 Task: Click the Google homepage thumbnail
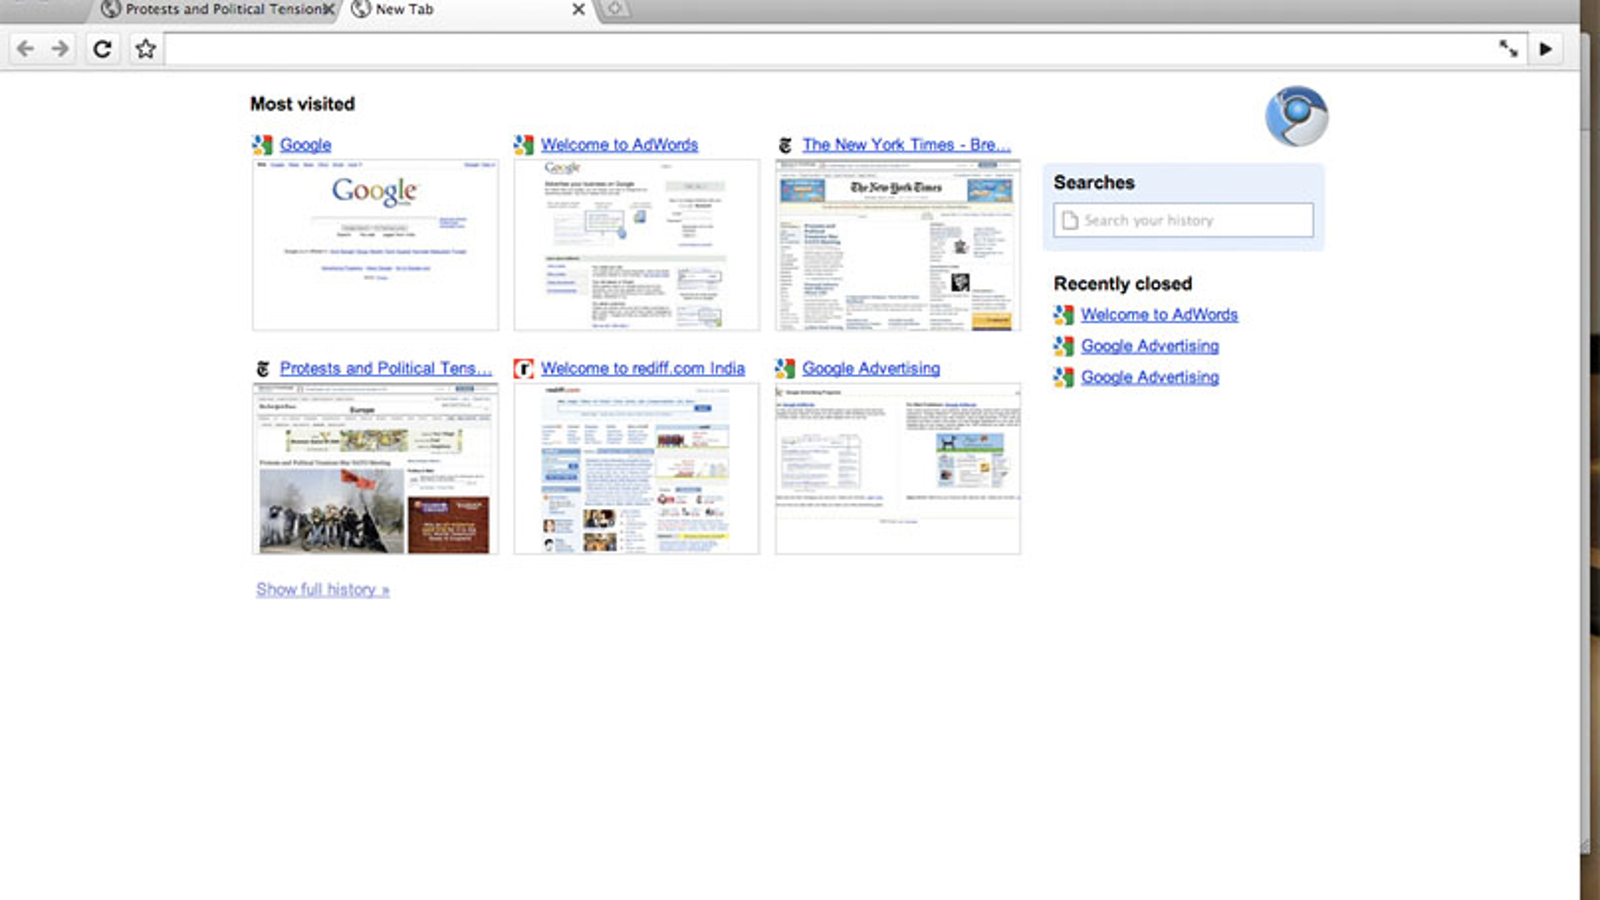pos(375,245)
